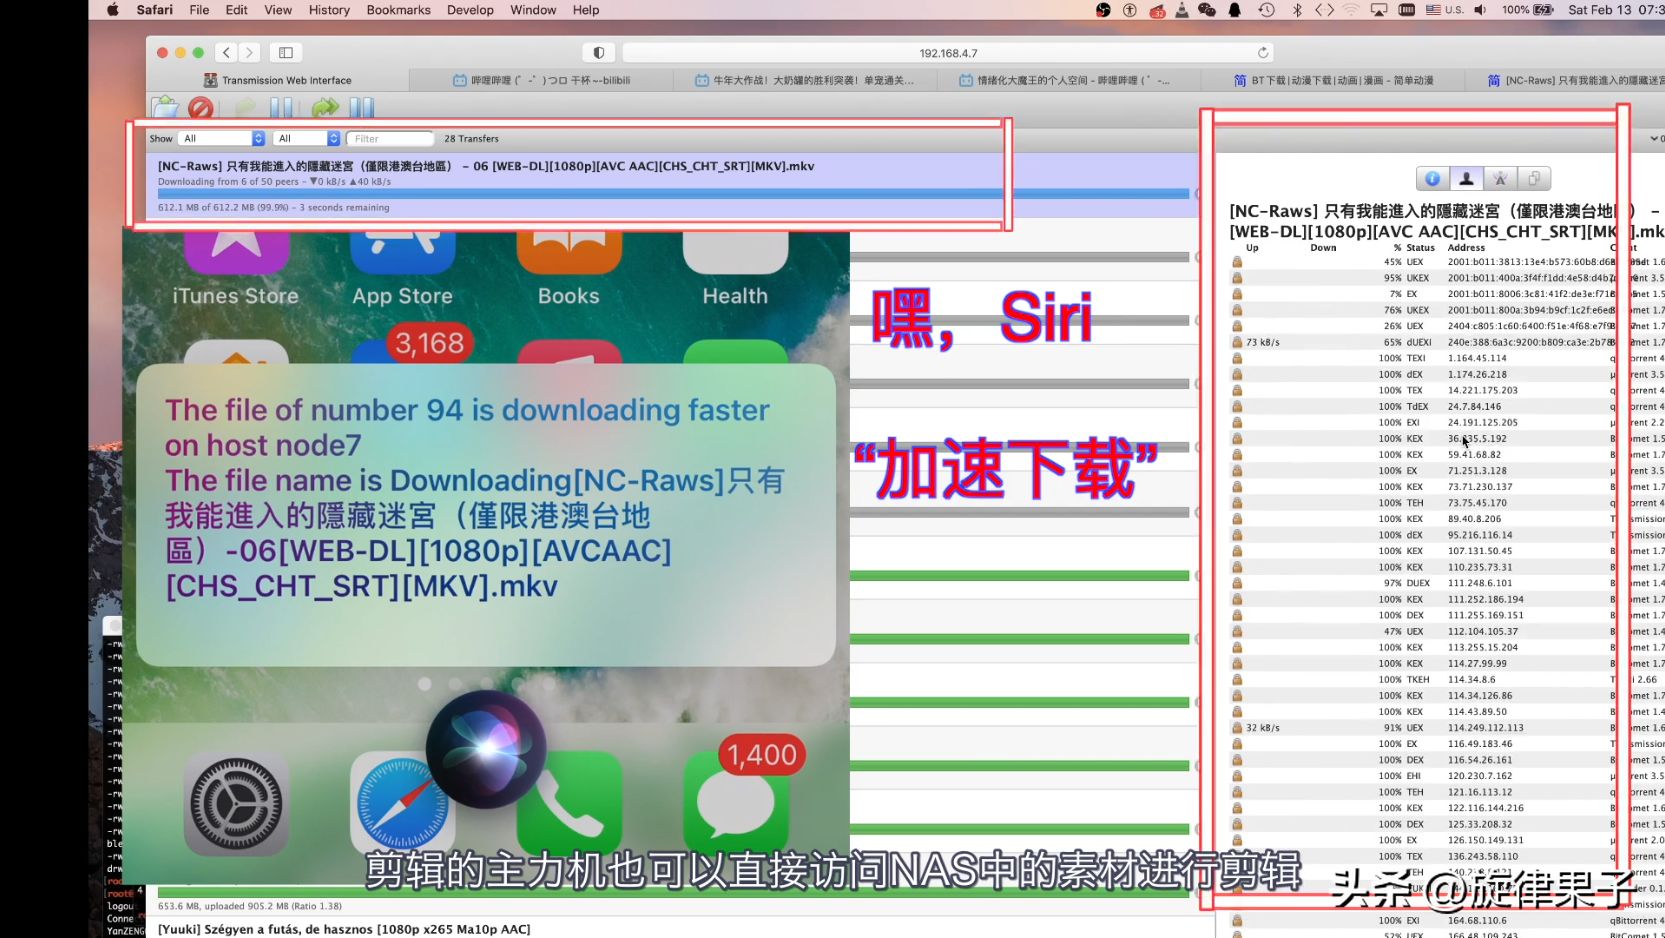Open the Edit menu
Viewport: 1665px width, 938px height.
click(237, 10)
